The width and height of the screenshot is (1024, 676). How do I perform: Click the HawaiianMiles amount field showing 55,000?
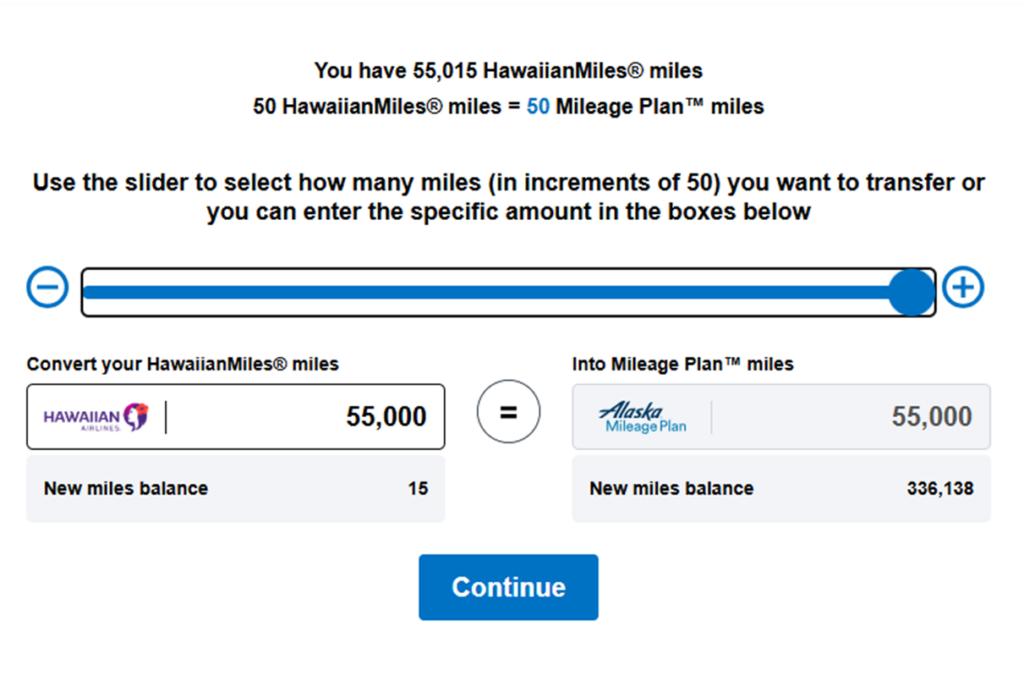click(x=236, y=417)
